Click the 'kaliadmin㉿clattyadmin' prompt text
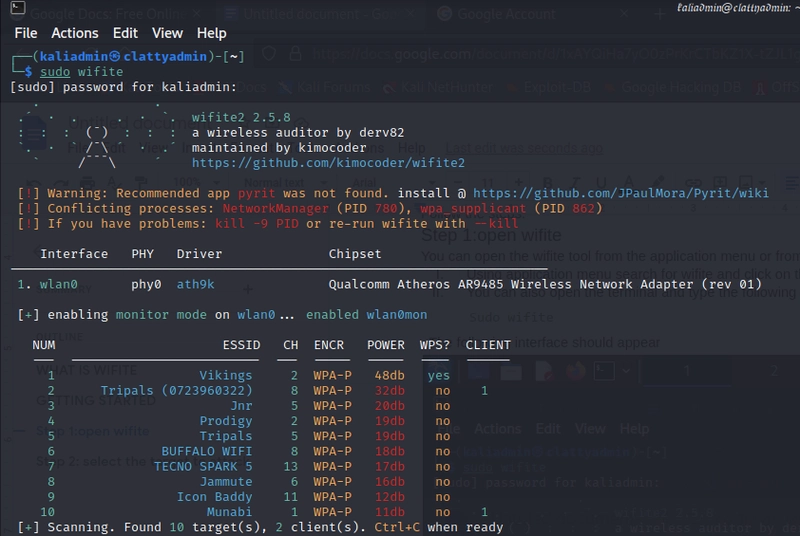Screen dimensions: 800x536 coord(123,57)
